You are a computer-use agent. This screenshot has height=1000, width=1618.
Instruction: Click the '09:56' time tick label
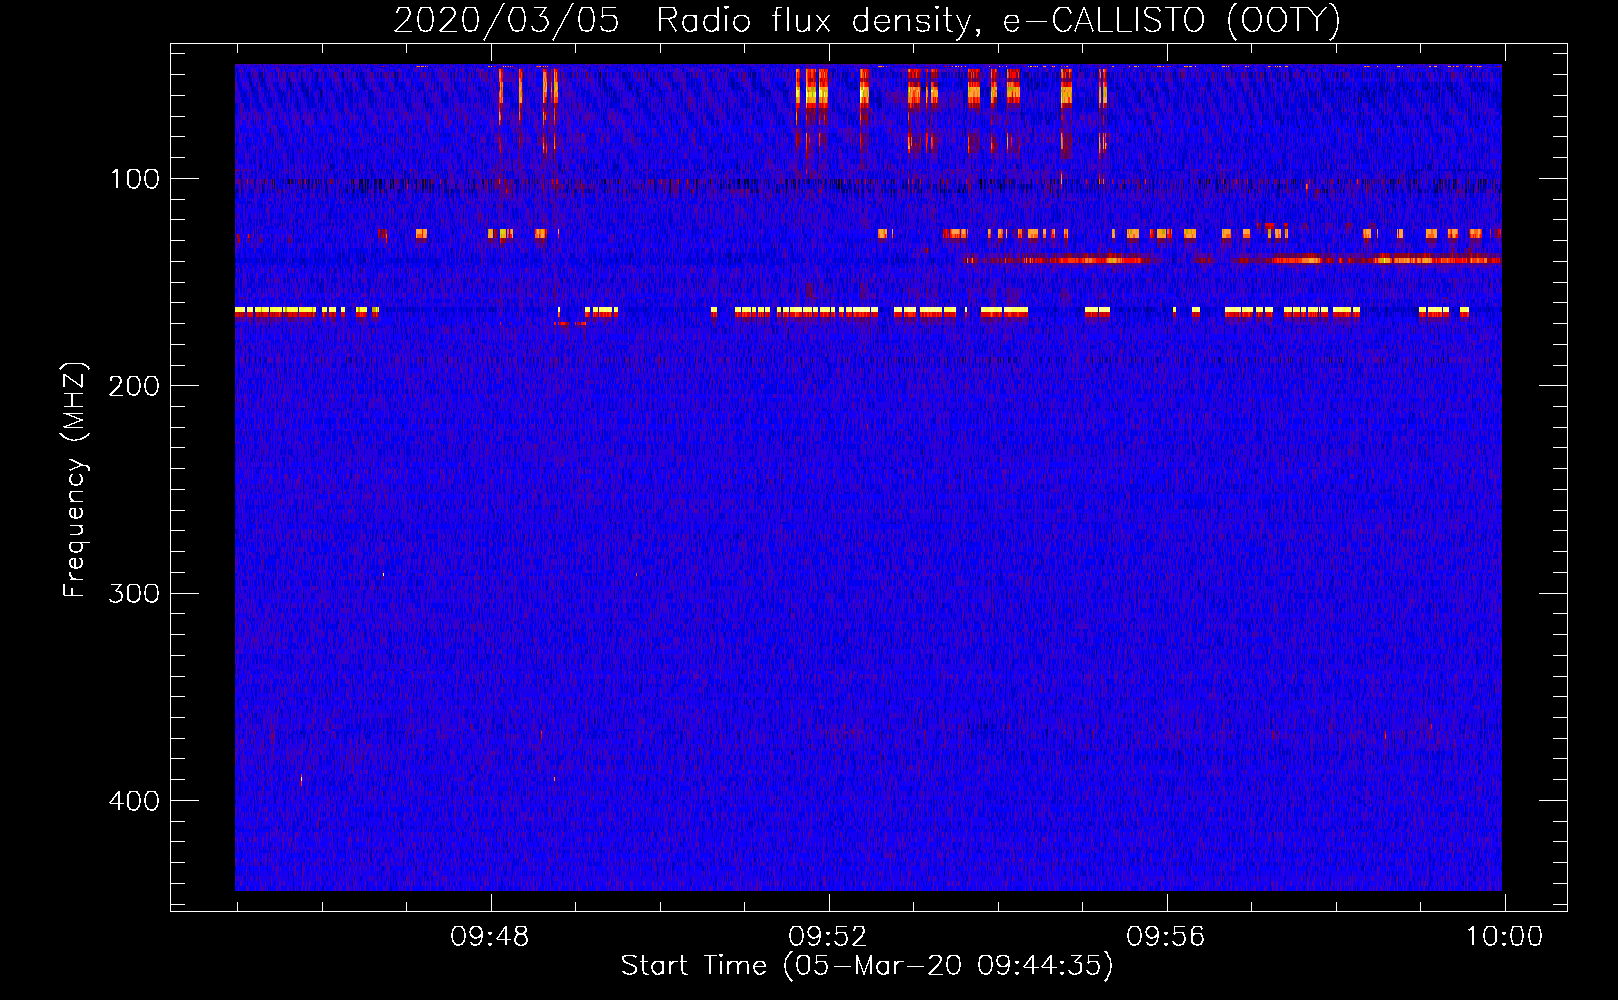click(x=1166, y=937)
